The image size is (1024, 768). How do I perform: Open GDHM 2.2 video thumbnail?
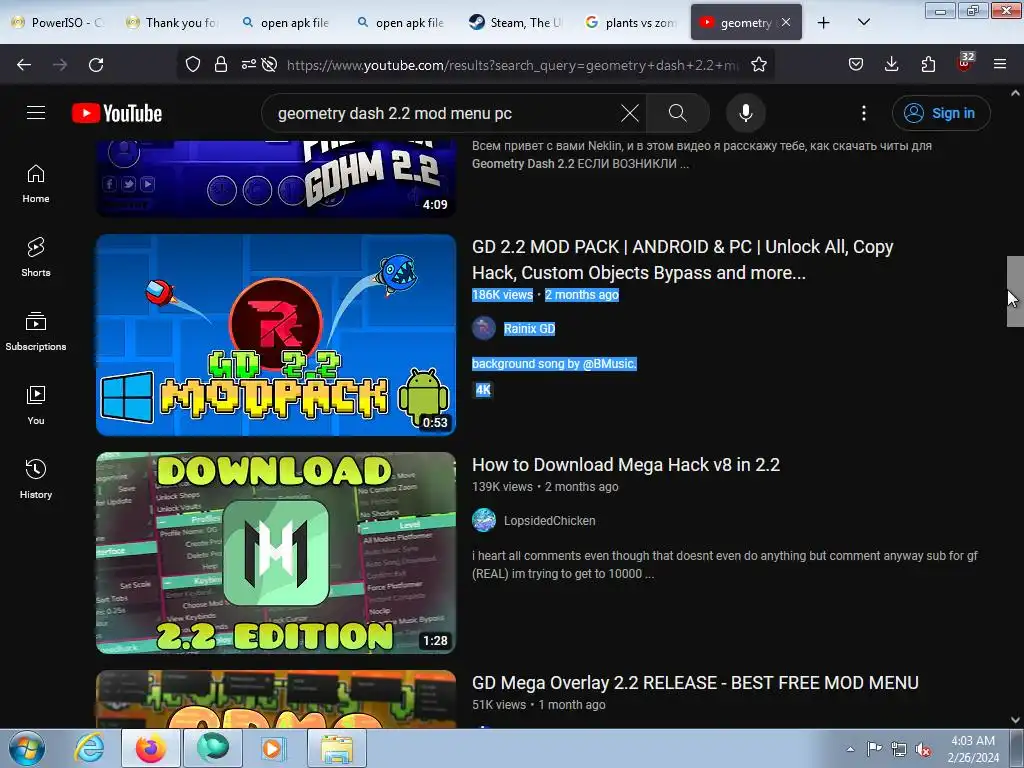point(276,178)
